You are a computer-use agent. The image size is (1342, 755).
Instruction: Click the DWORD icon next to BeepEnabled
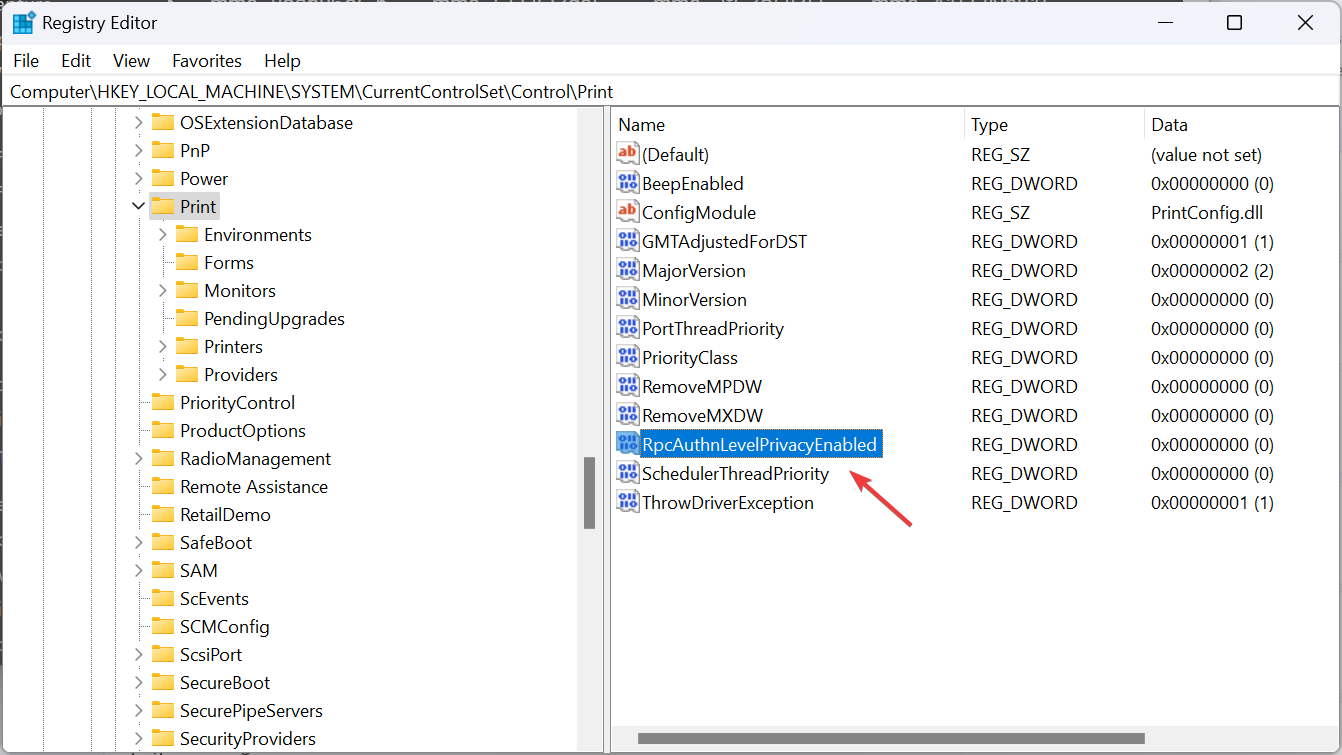627,183
